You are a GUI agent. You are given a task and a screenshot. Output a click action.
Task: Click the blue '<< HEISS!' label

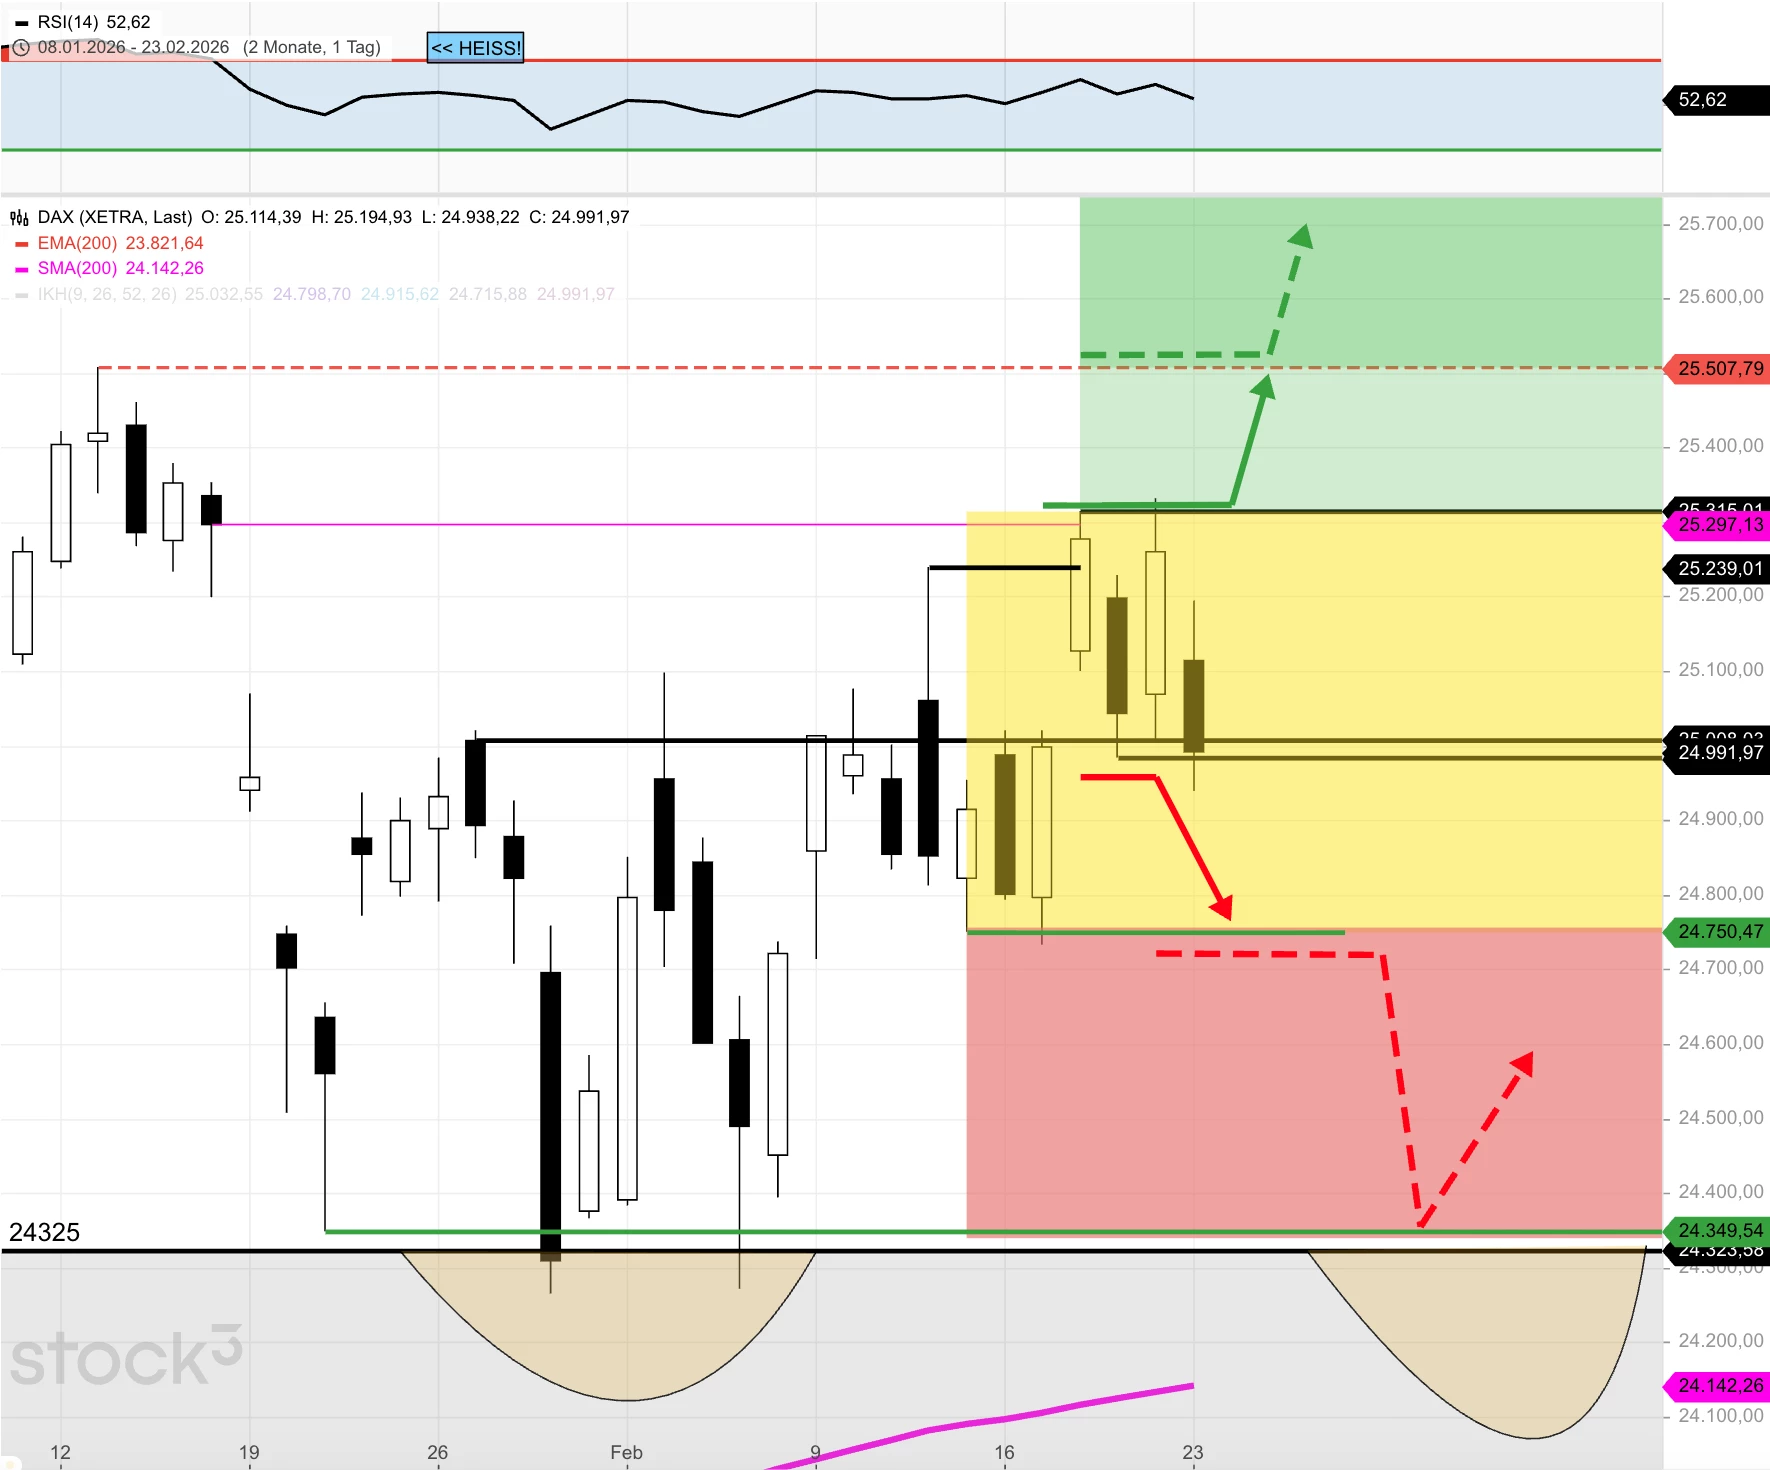(x=475, y=48)
